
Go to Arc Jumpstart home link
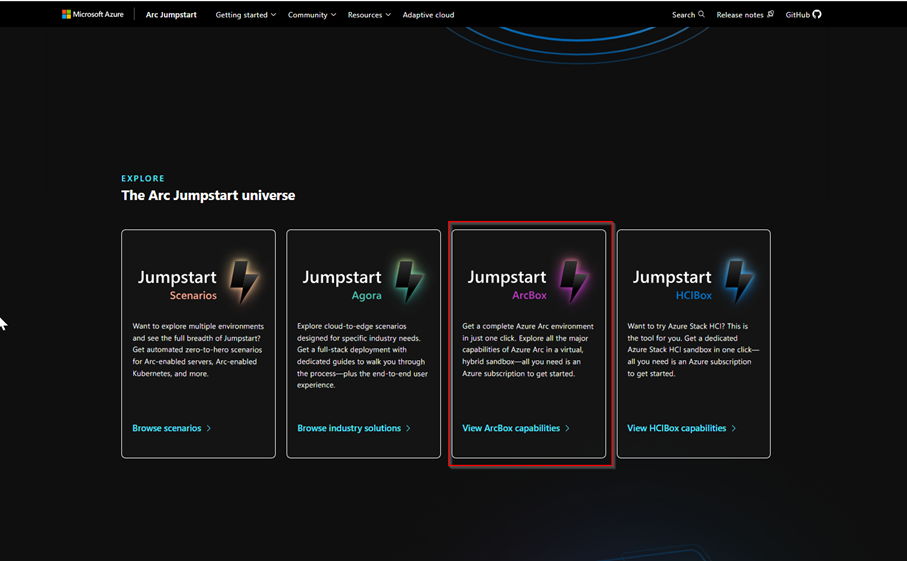[x=171, y=15]
